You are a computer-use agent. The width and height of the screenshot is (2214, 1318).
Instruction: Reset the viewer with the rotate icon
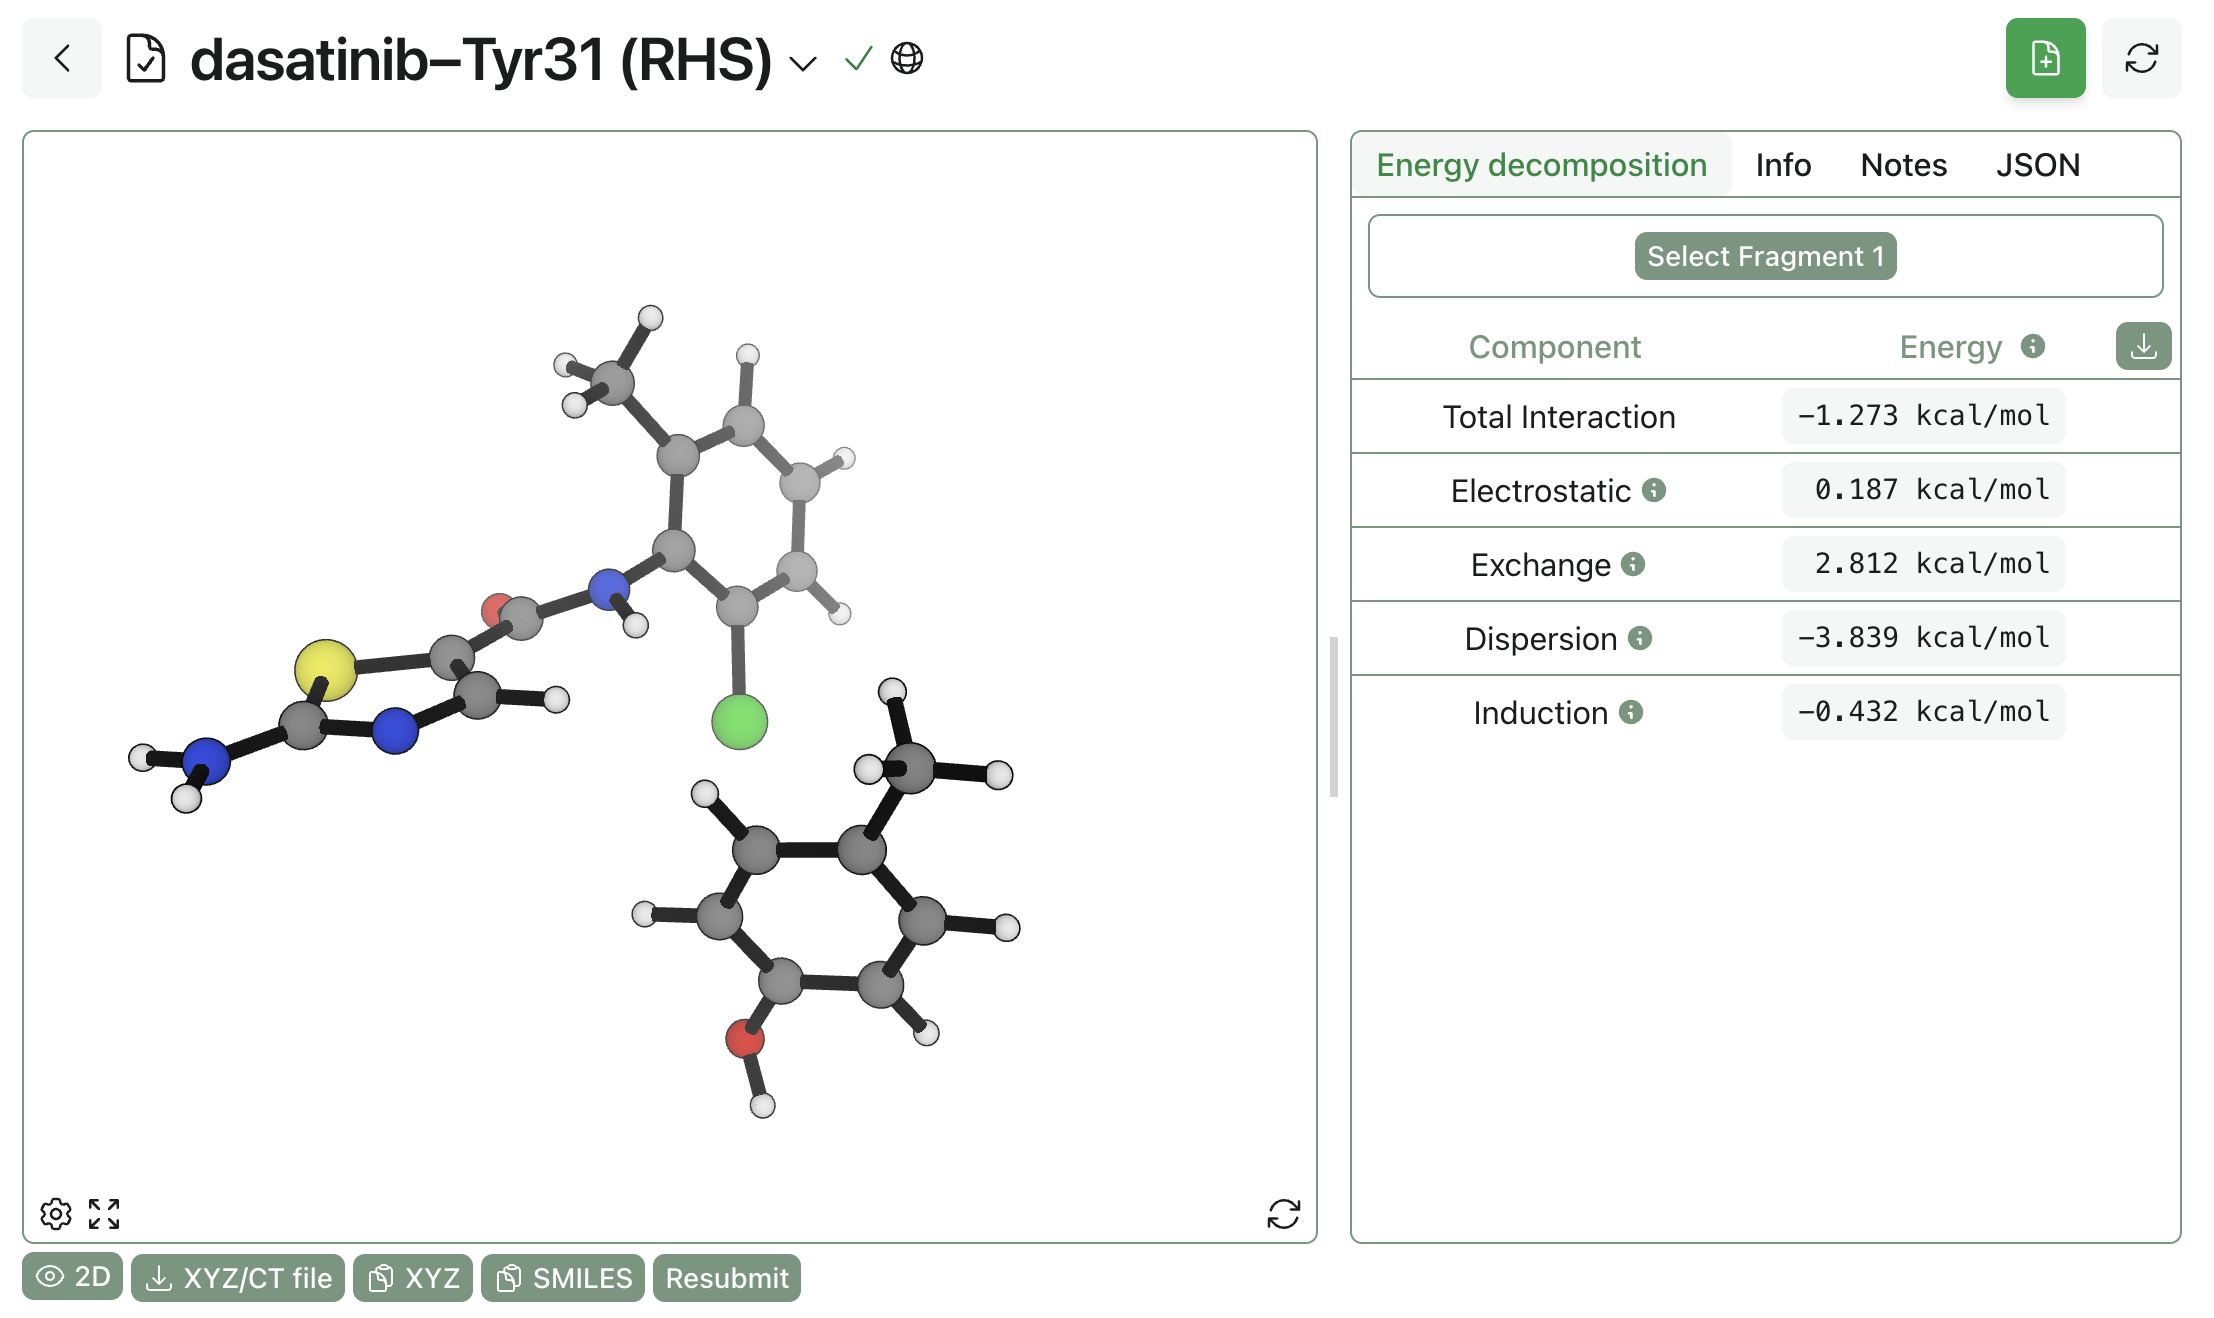1284,1214
